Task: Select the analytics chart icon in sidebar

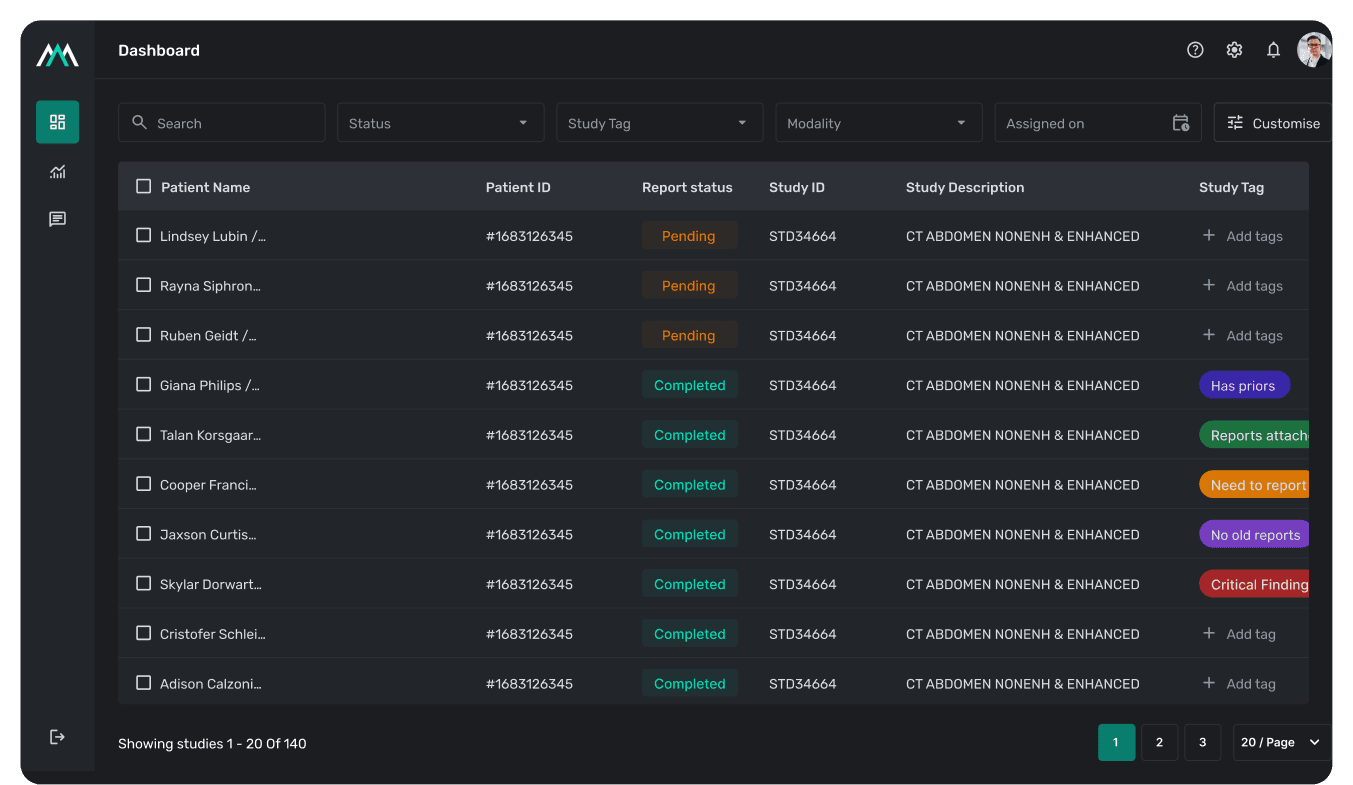Action: click(x=57, y=171)
